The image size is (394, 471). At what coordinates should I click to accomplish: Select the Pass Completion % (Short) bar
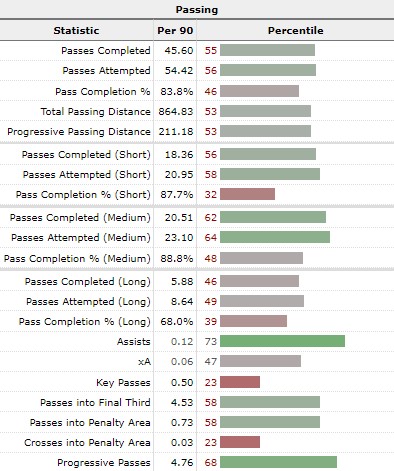coord(247,194)
